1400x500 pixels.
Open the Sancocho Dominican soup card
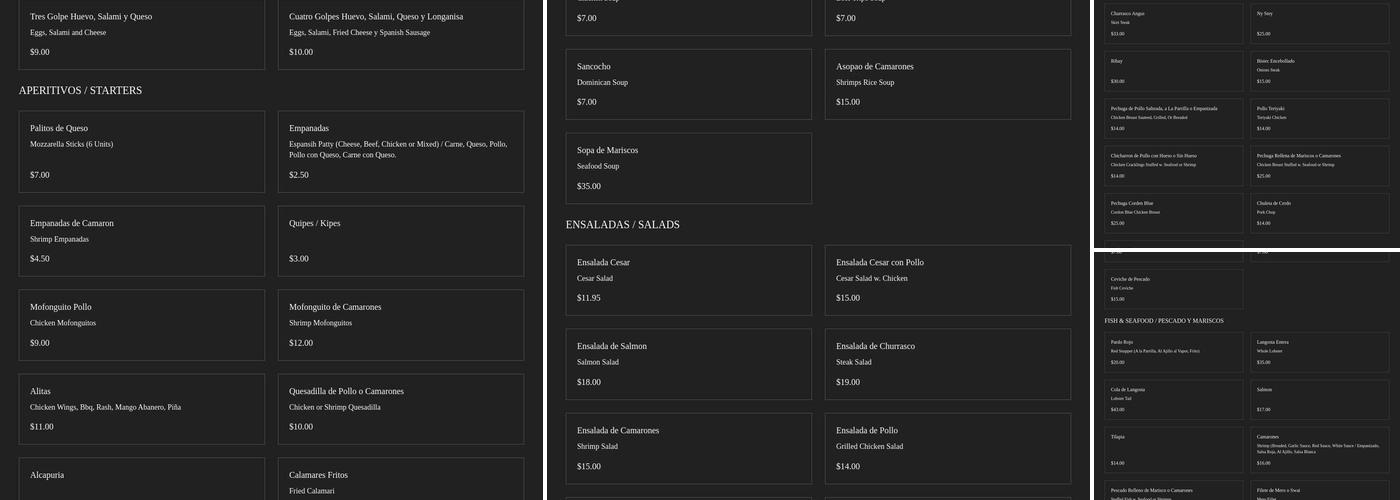click(x=688, y=84)
